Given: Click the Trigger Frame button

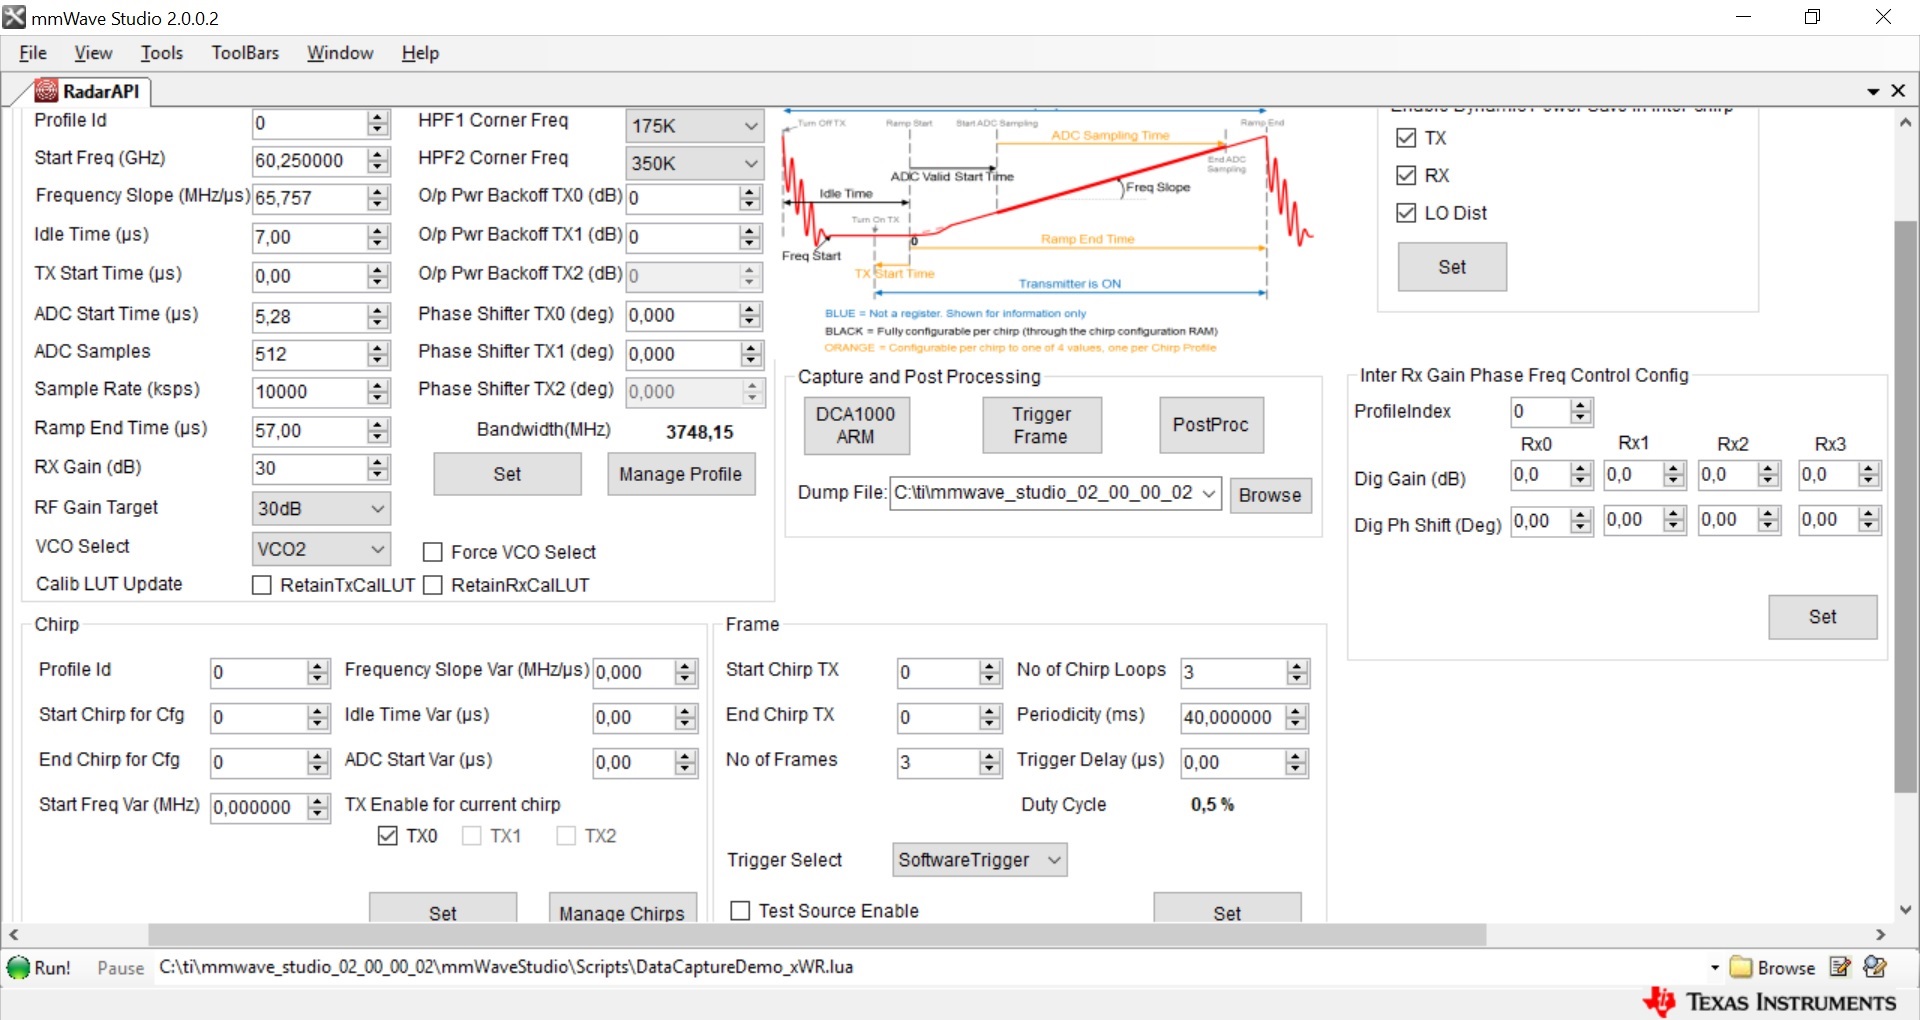Looking at the screenshot, I should click(x=1041, y=425).
